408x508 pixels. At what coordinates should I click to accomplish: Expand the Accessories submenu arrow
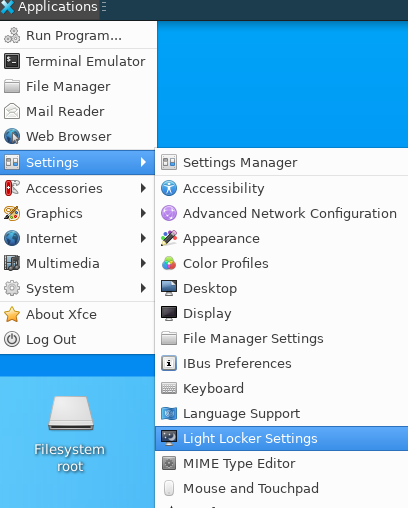coord(143,188)
